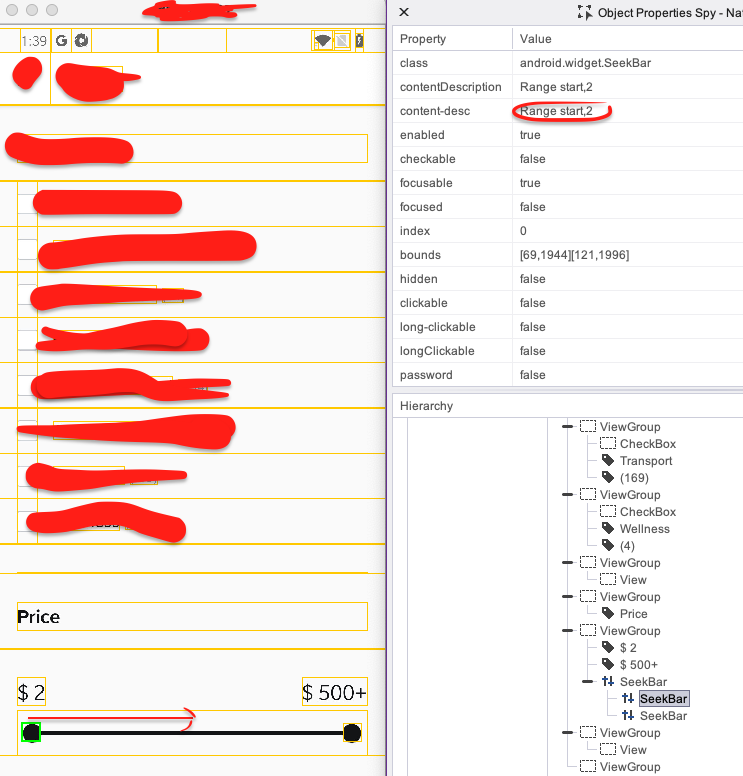Collapse the parent SeekBar node
The height and width of the screenshot is (776, 743).
pyautogui.click(x=587, y=681)
